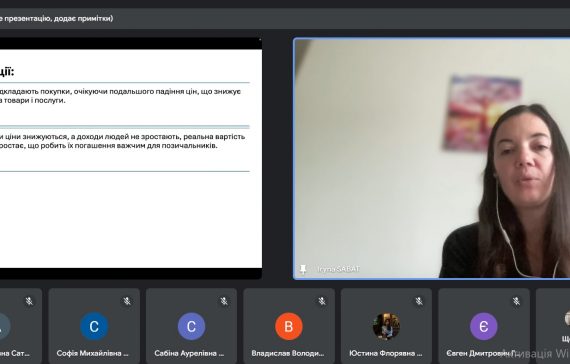Viewport: 570px width, 364px height.
Task: Click muted microphone icon on Євген Дмитрович tile
Action: [517, 301]
